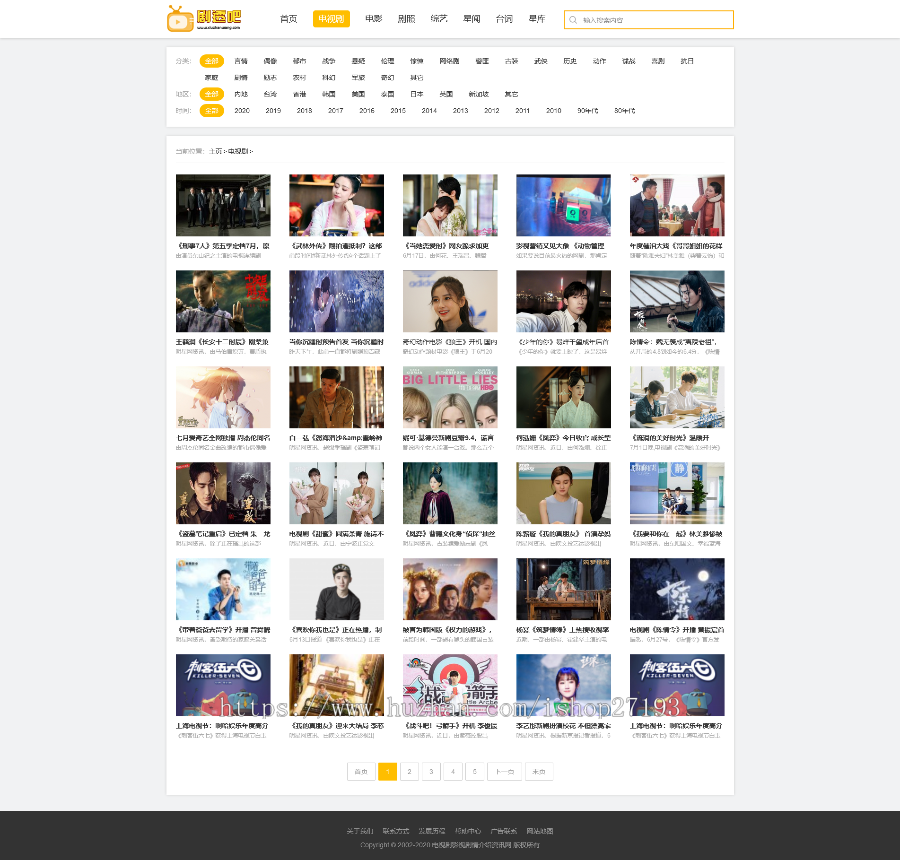This screenshot has width=900, height=860.
Task: Go to page 1 in pagination
Action: (x=387, y=771)
